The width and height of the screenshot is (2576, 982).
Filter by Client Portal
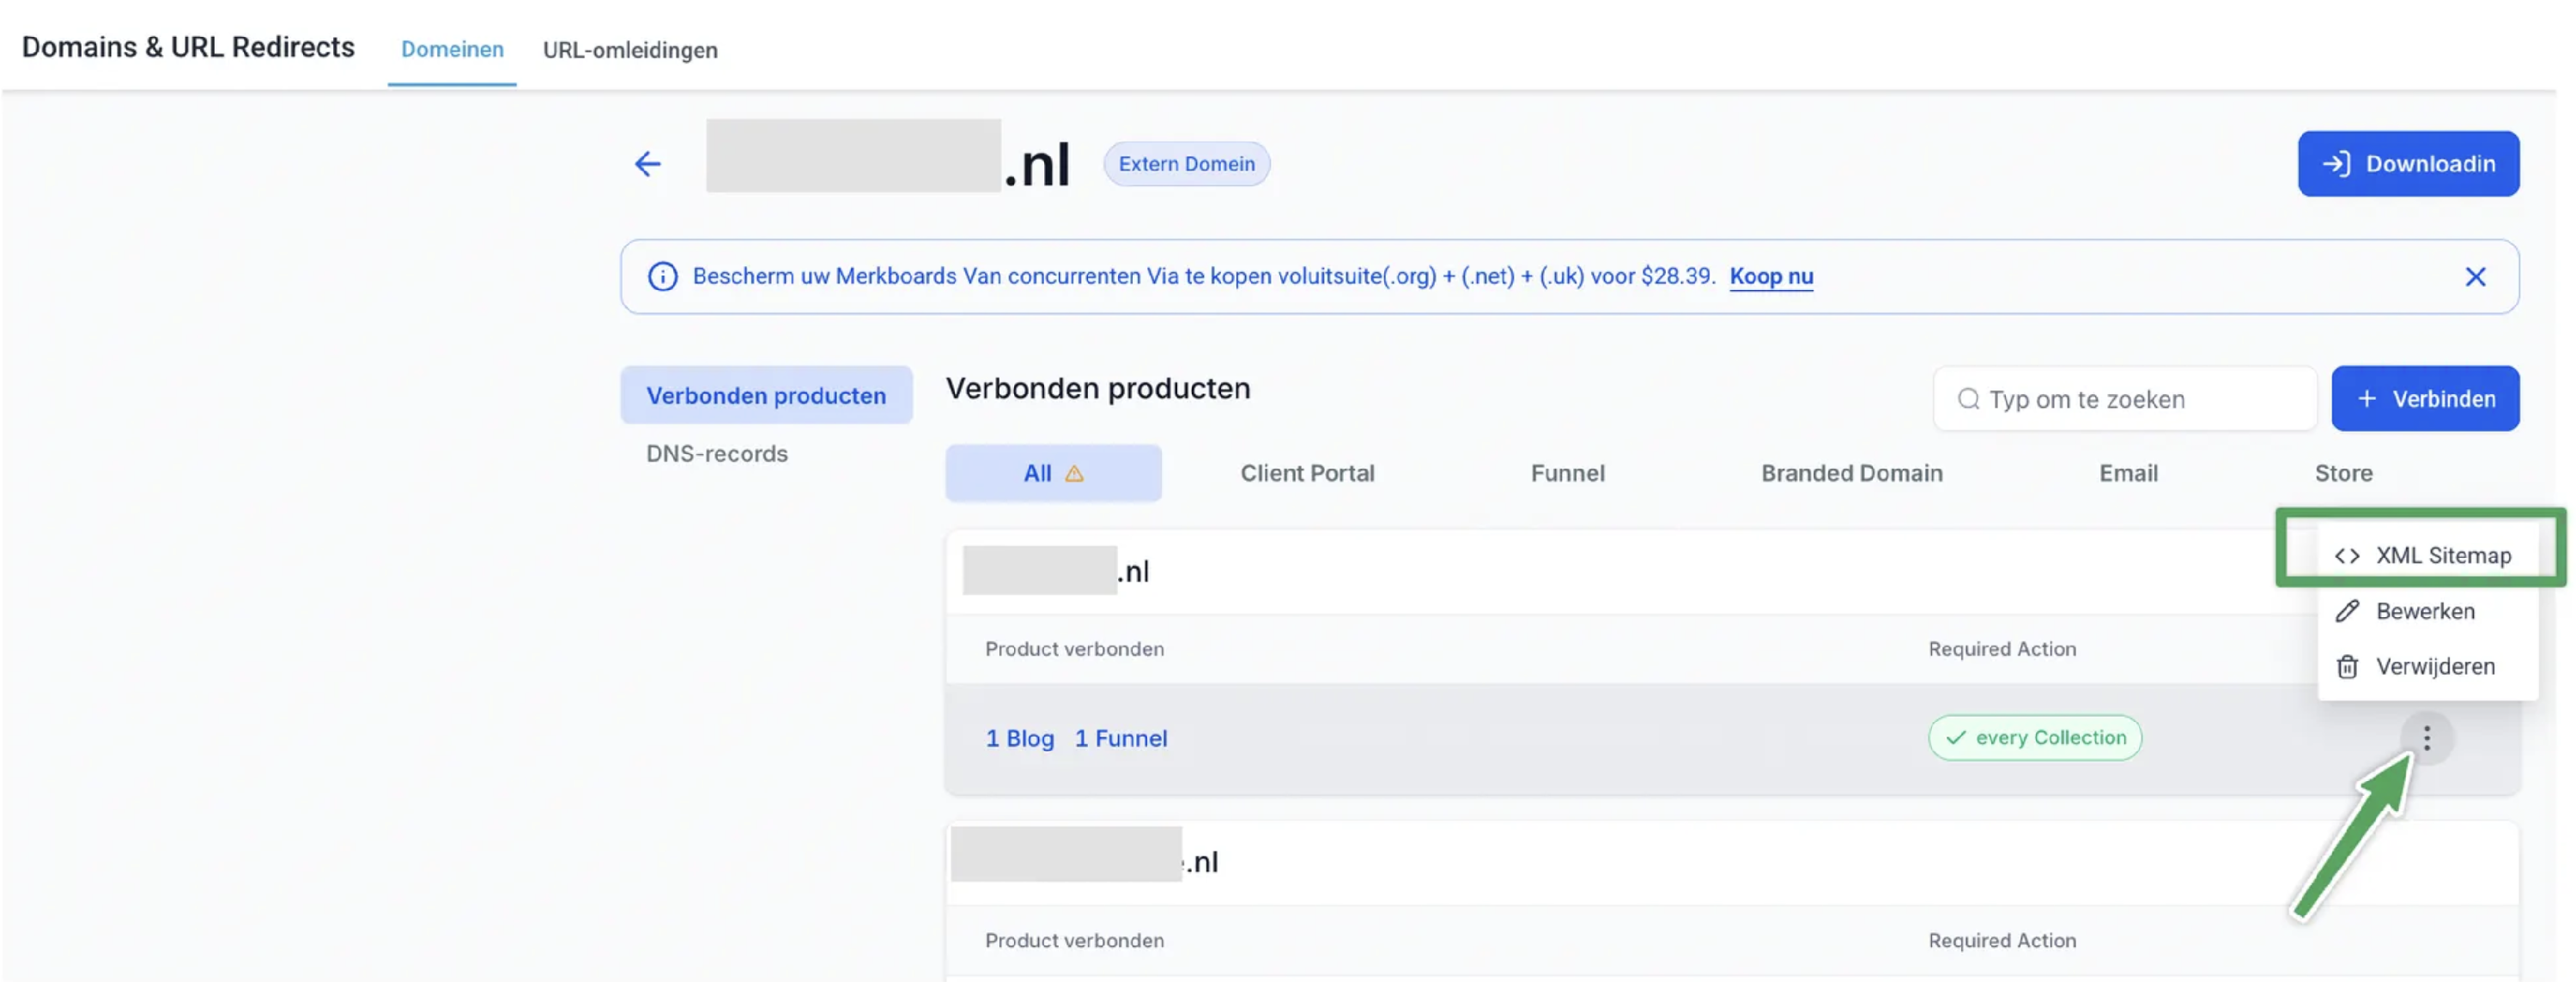coord(1307,473)
